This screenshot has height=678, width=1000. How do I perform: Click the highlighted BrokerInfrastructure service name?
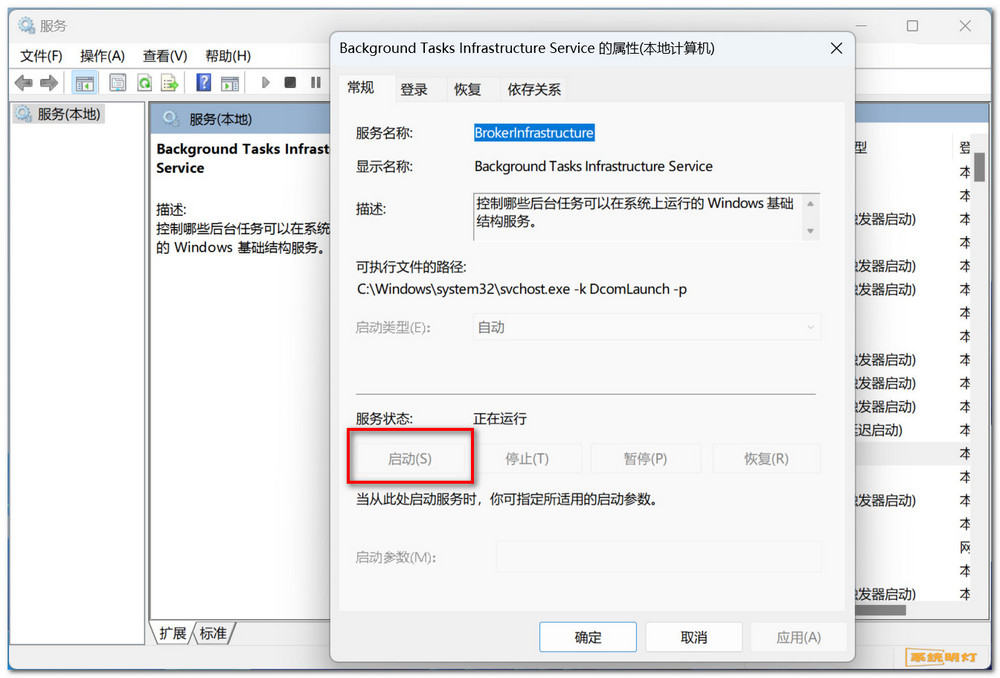point(534,133)
